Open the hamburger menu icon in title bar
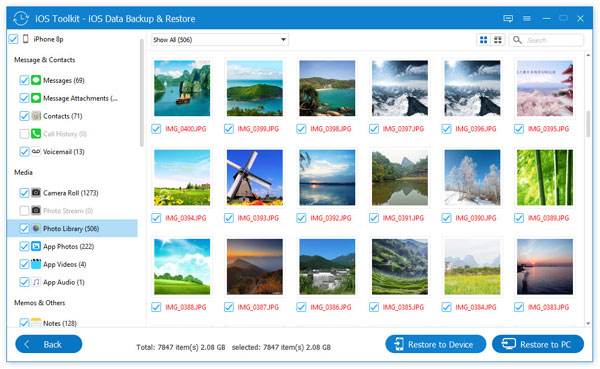This screenshot has width=600, height=369. pos(527,18)
